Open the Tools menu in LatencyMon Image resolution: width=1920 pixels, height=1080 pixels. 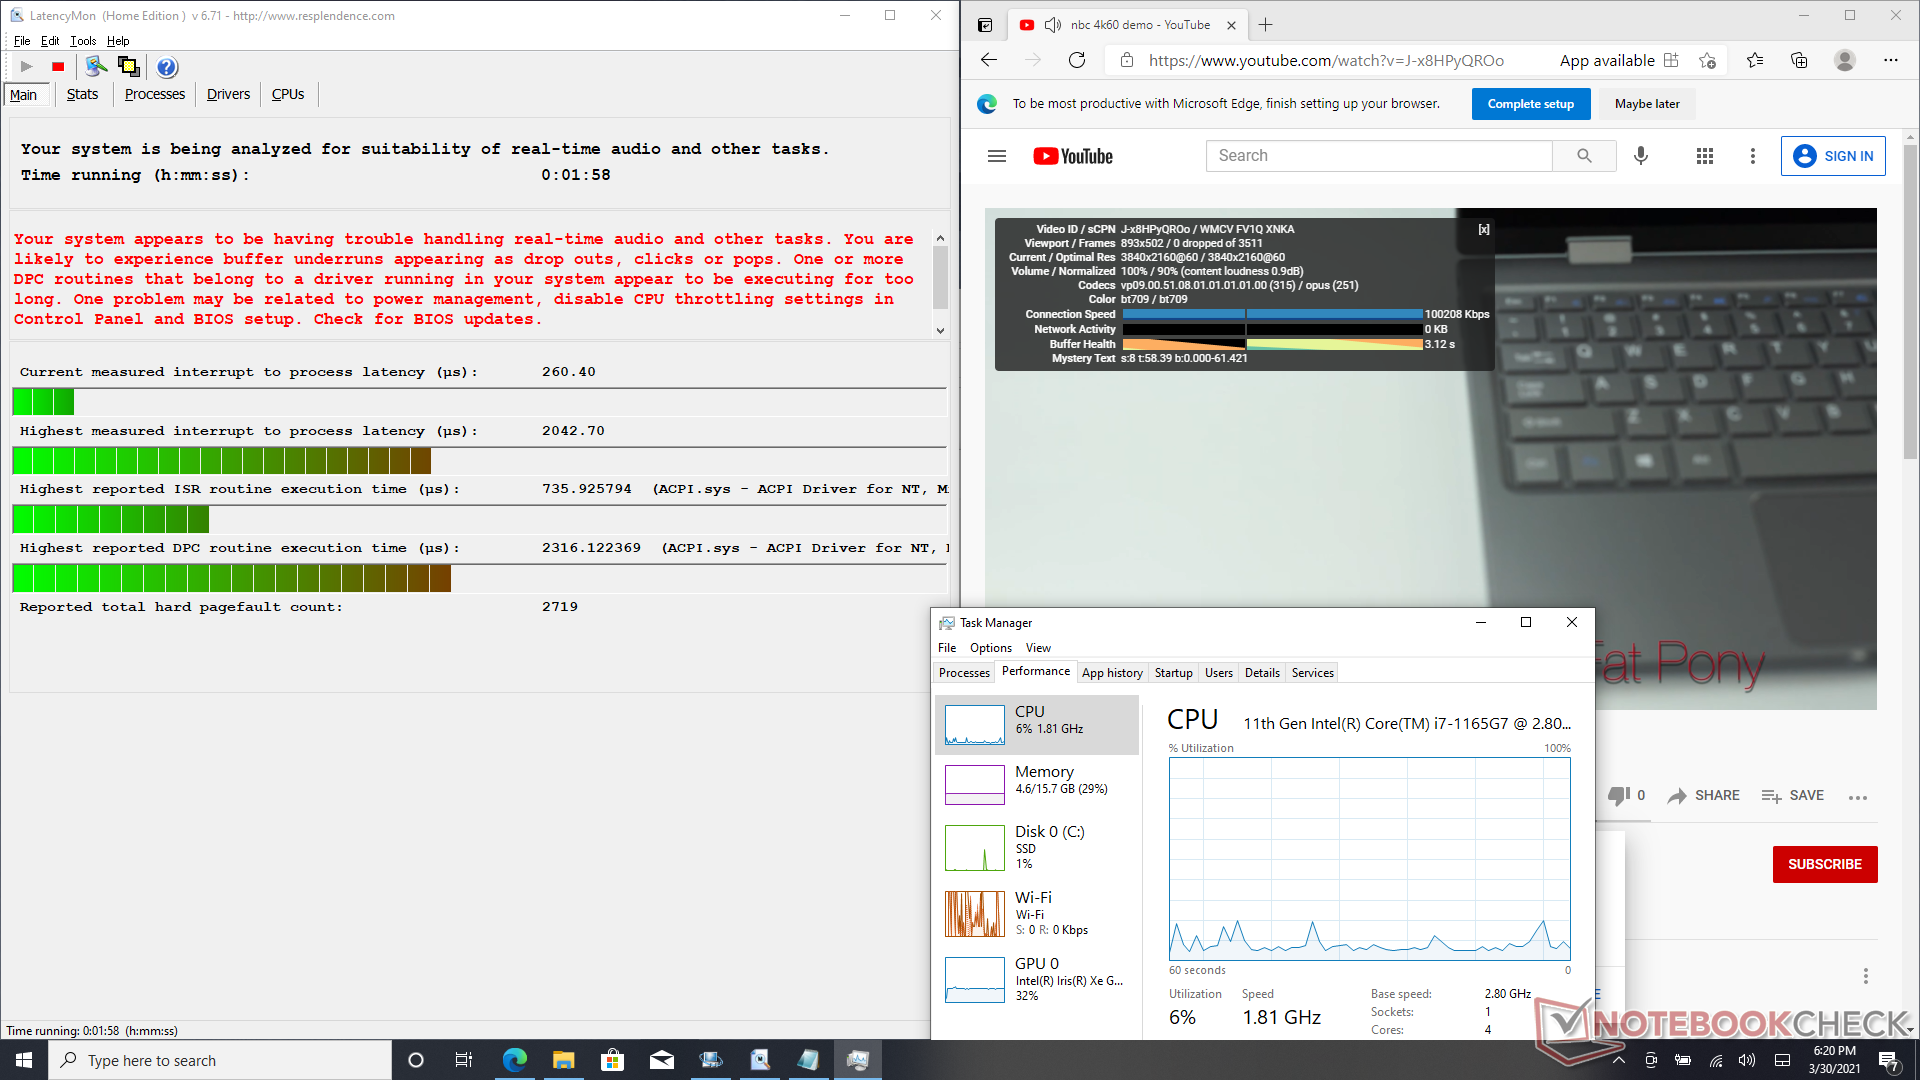coord(83,41)
